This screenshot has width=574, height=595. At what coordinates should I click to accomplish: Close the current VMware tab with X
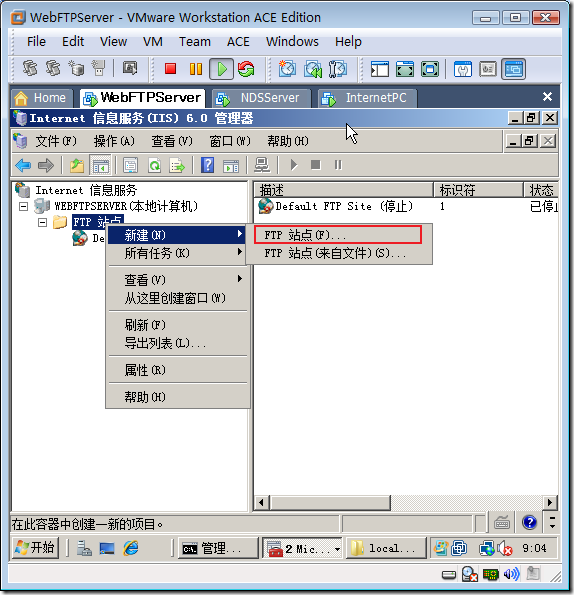click(547, 97)
